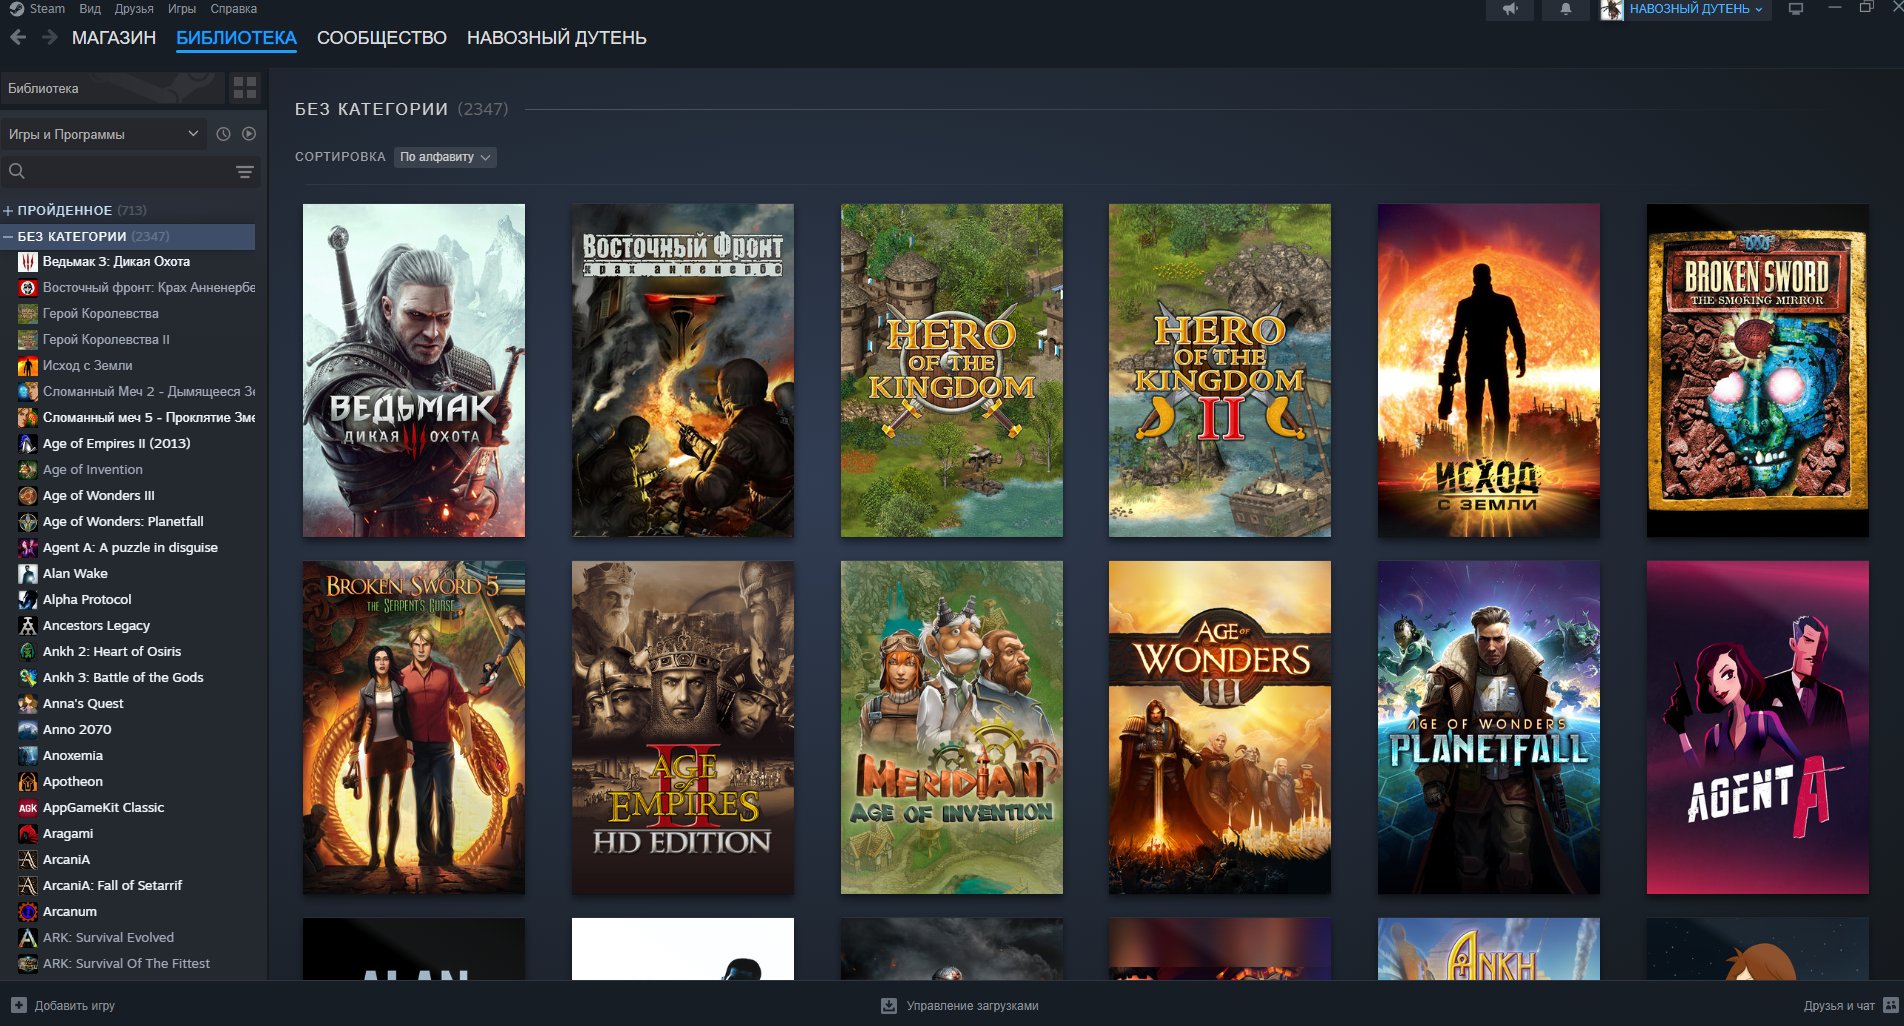
Task: Open the Игры menu
Action: tap(182, 9)
